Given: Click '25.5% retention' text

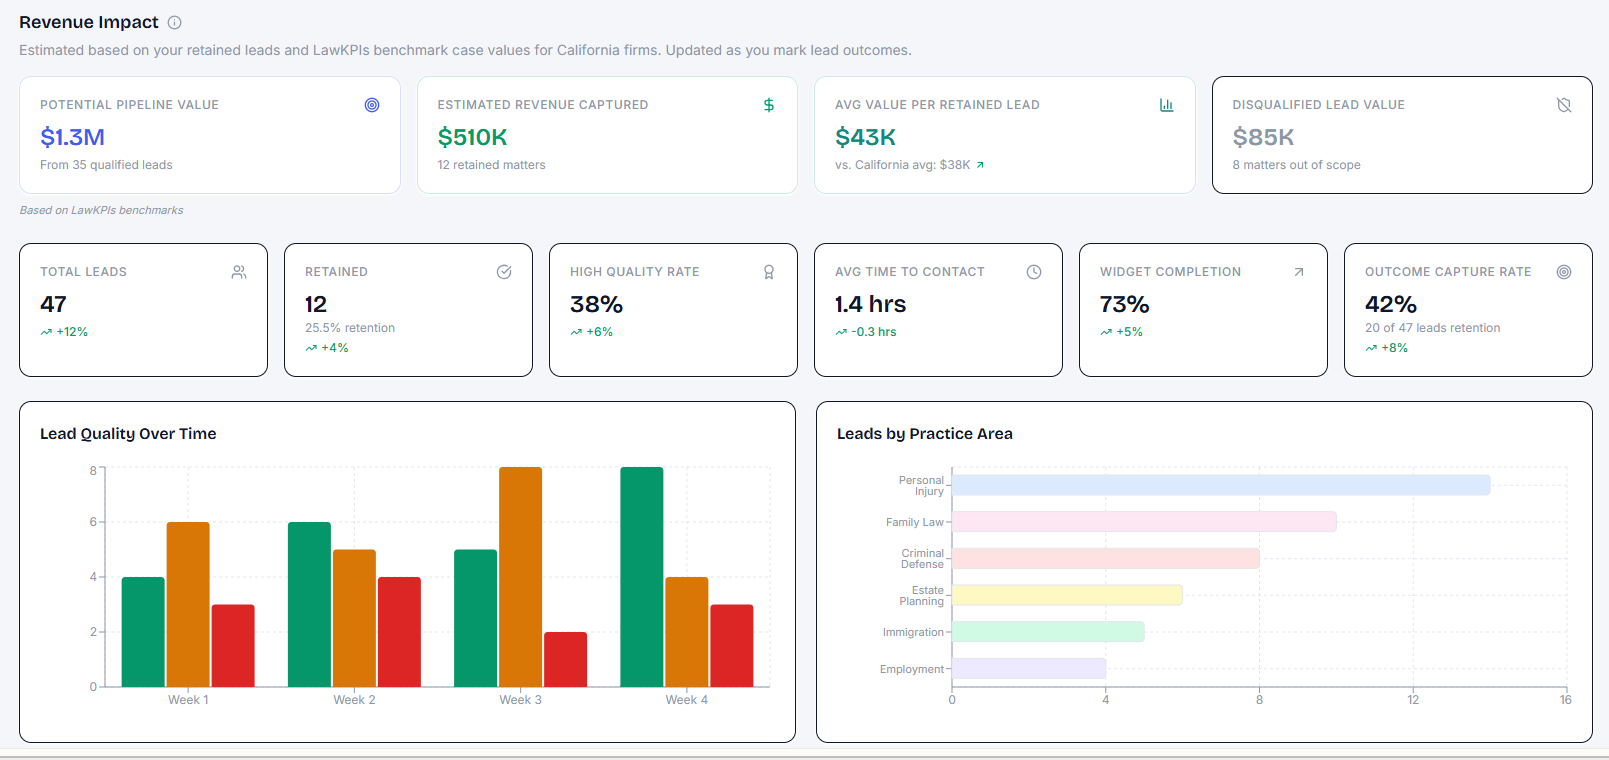Looking at the screenshot, I should tap(350, 328).
